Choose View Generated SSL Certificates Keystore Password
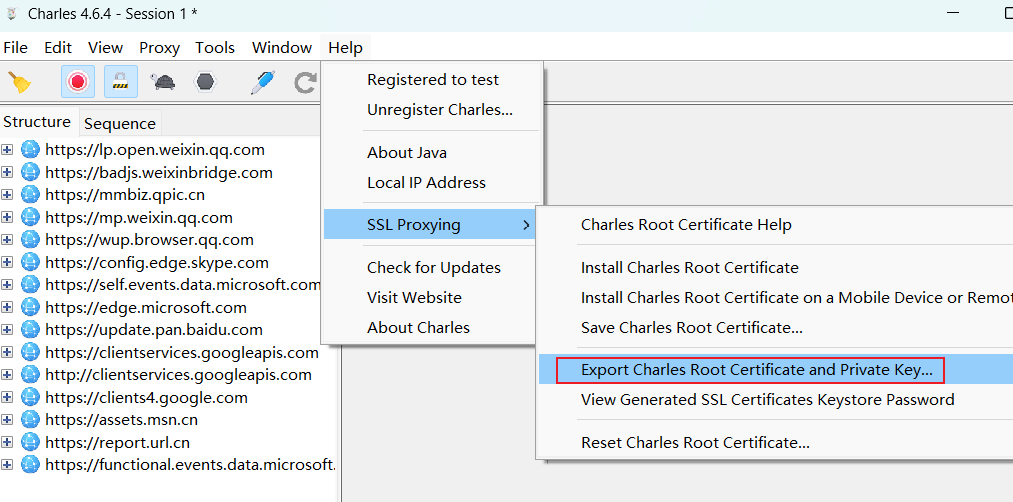Screen dimensions: 1013x502 [x=776, y=400]
